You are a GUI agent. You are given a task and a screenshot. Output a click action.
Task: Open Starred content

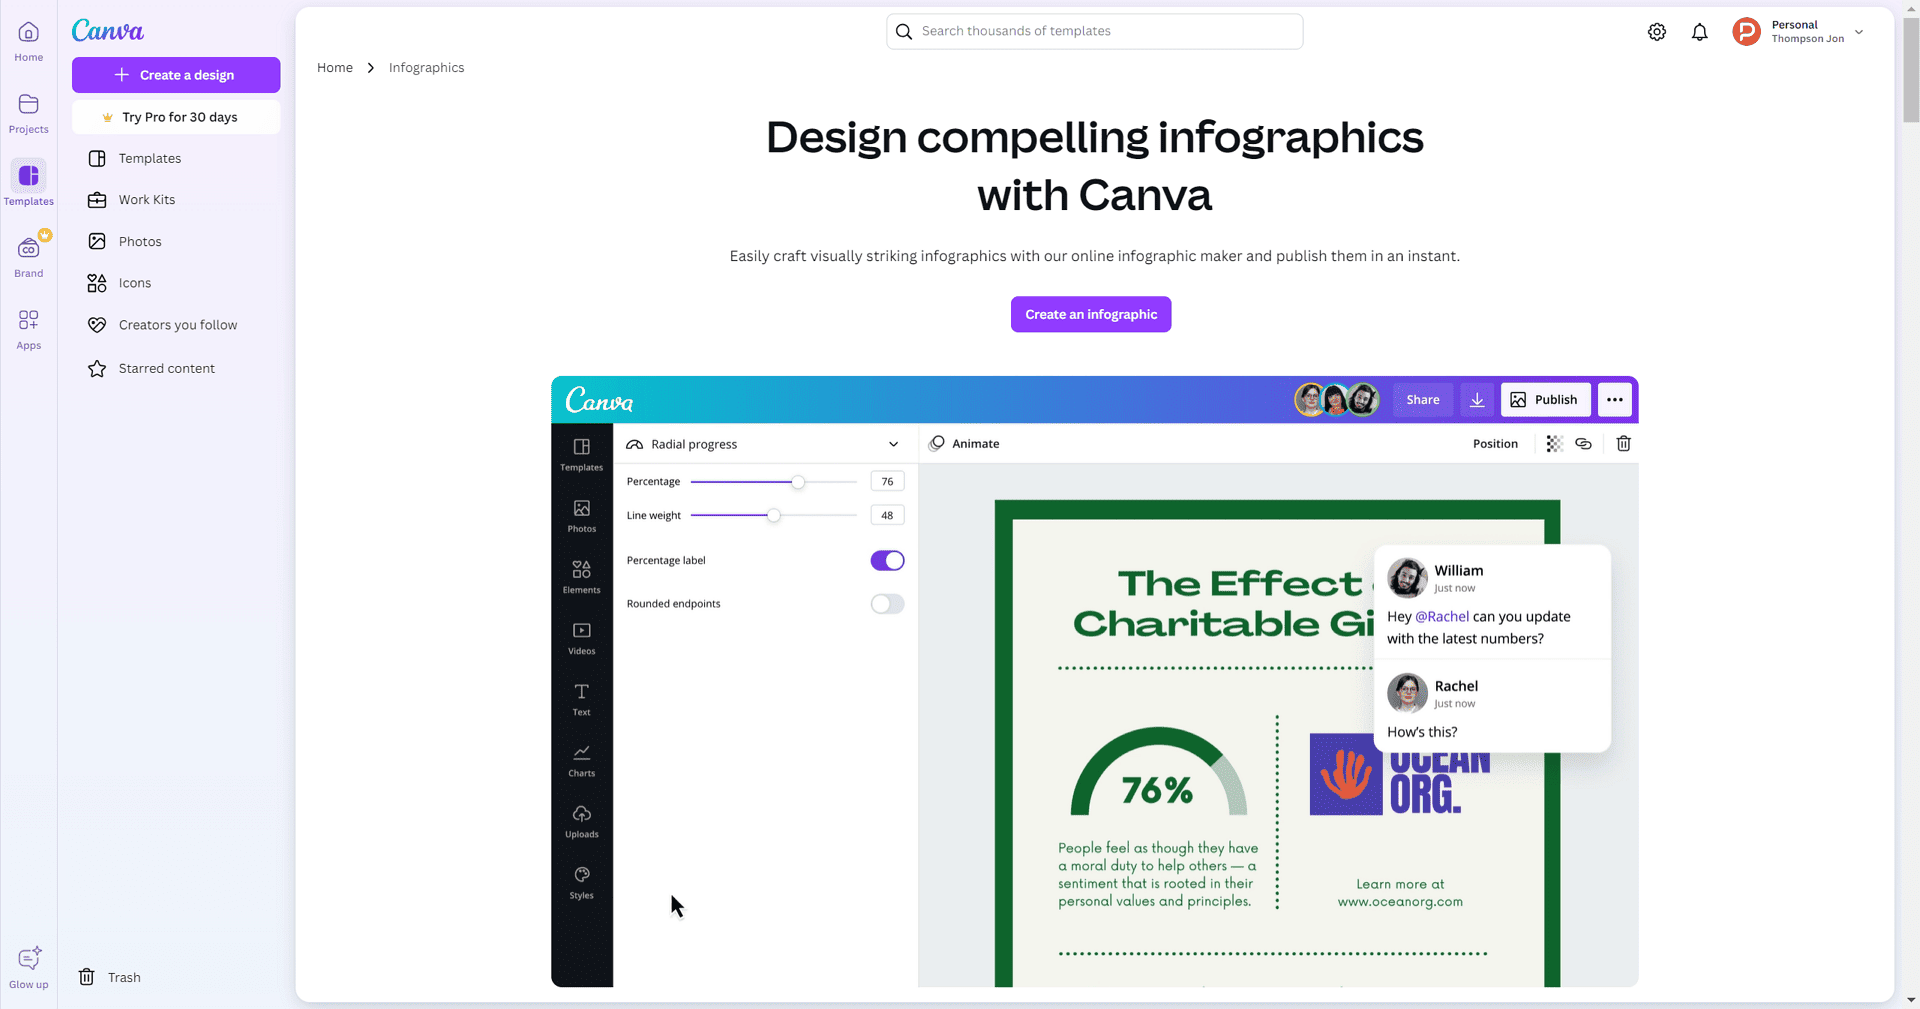point(176,368)
